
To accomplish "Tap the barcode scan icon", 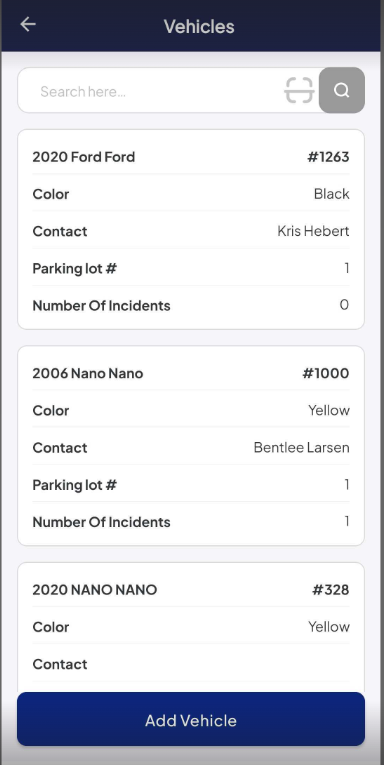I will pyautogui.click(x=299, y=90).
